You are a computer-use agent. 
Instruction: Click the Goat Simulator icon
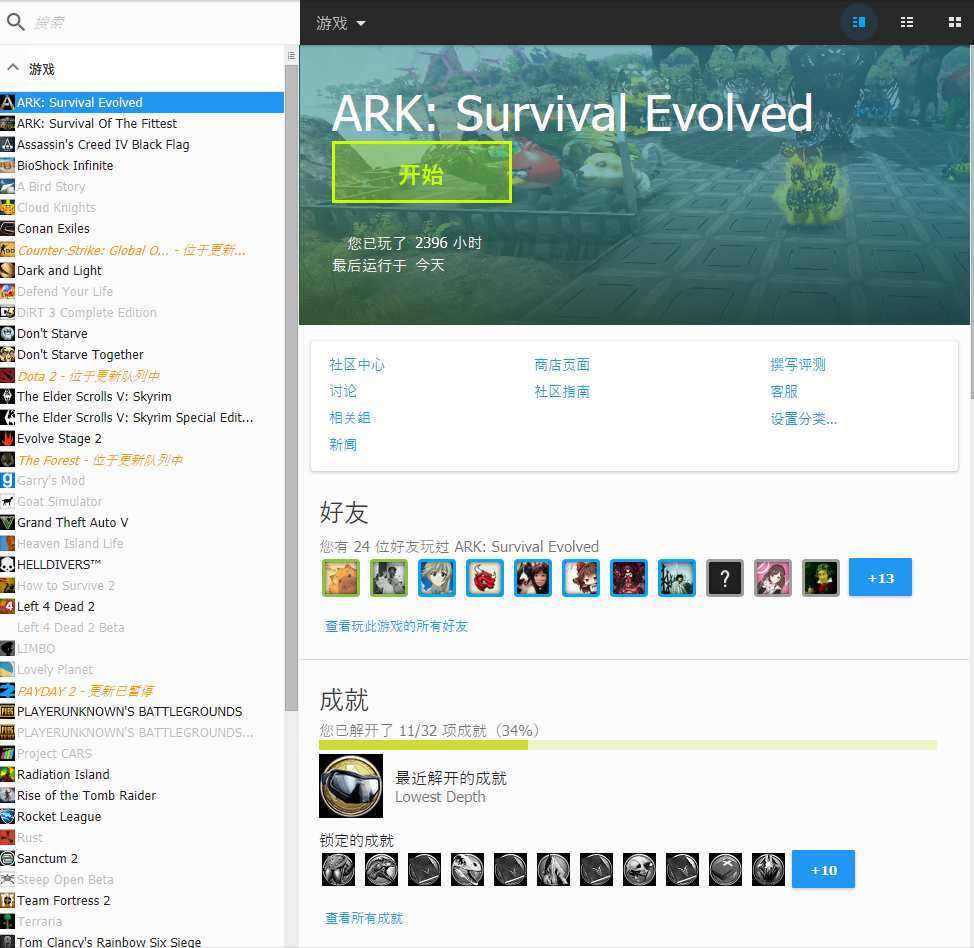click(x=7, y=501)
